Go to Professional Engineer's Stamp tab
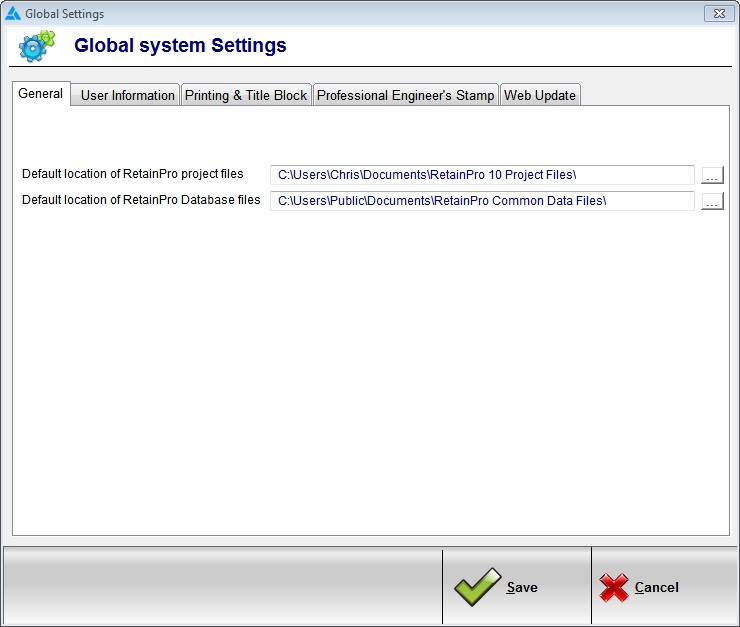 (405, 95)
